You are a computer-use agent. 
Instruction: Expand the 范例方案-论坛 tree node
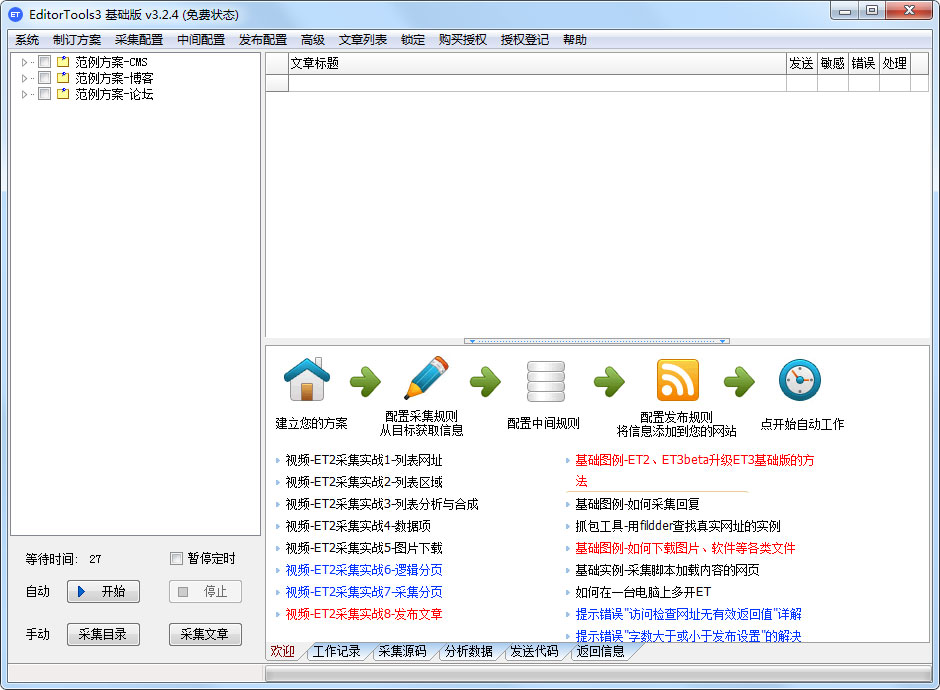click(24, 95)
